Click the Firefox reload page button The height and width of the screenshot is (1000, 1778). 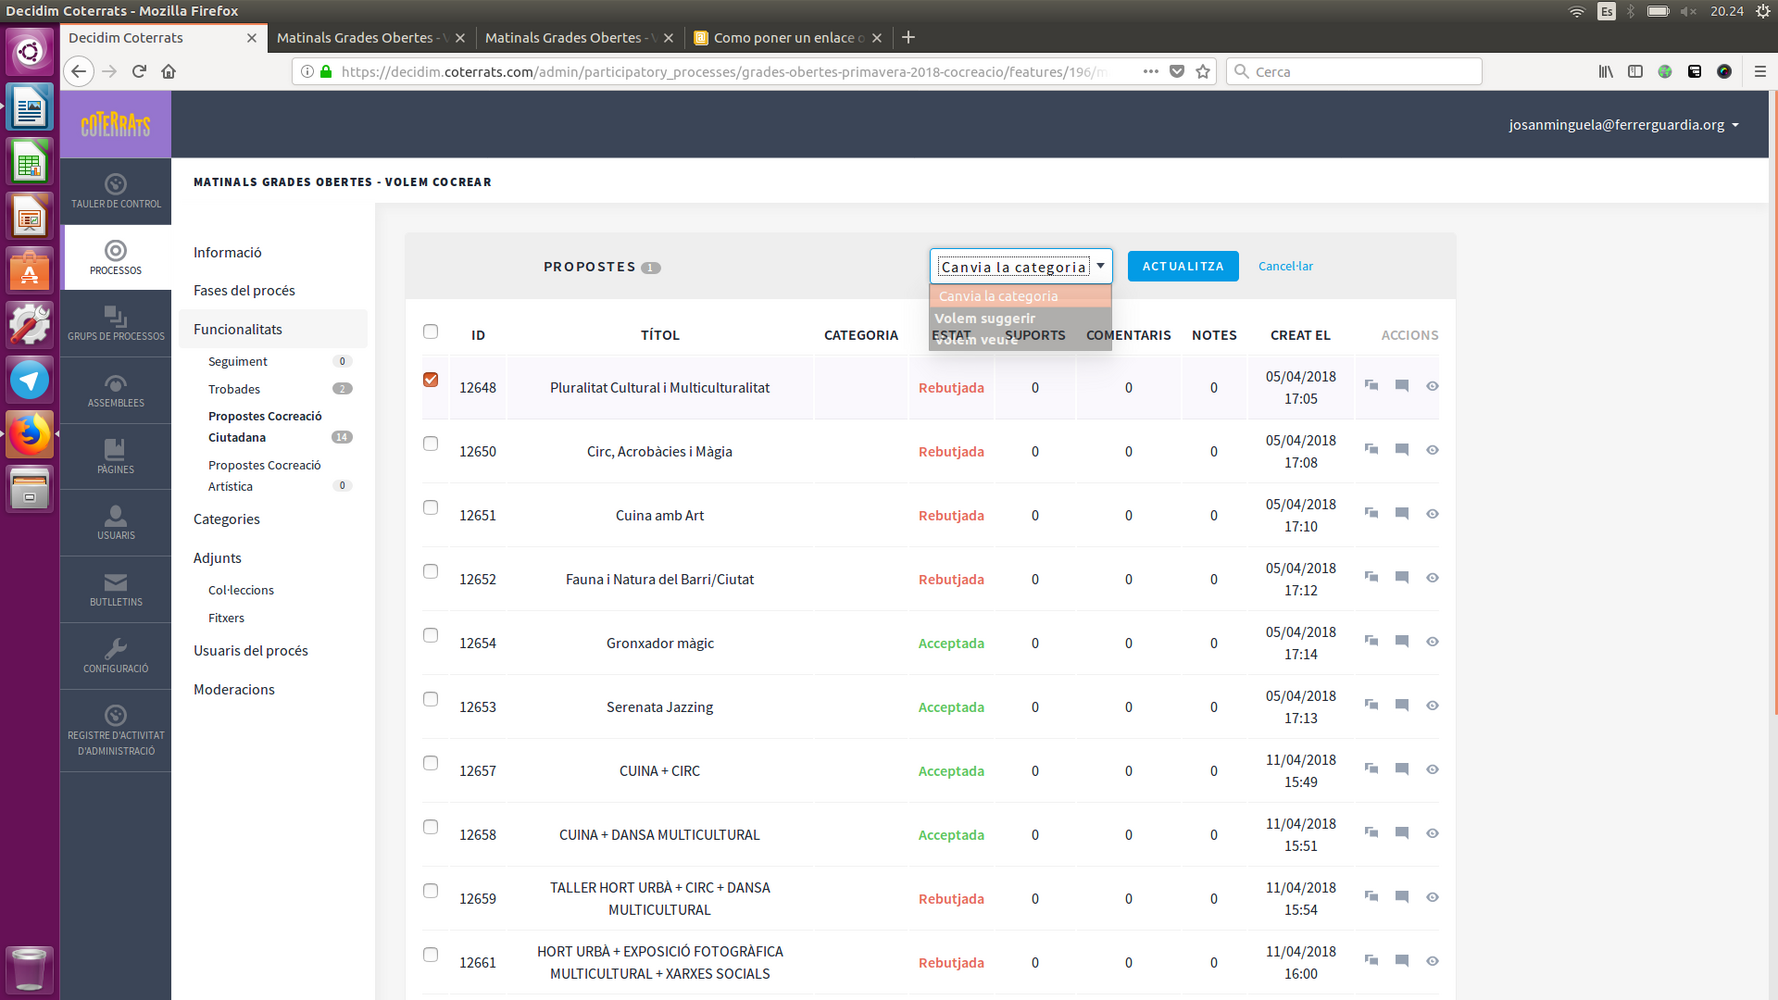pyautogui.click(x=139, y=71)
